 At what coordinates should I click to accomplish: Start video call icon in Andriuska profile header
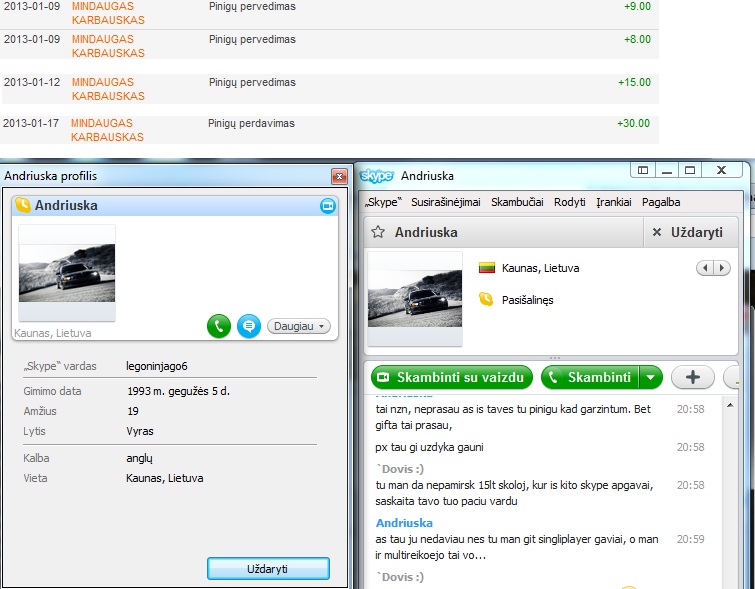click(328, 206)
